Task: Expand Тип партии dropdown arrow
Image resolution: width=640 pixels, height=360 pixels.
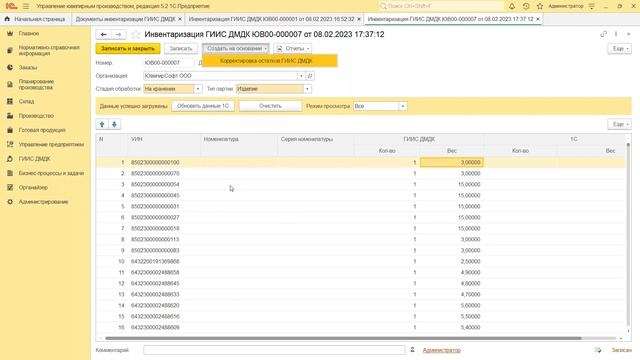Action: (307, 89)
